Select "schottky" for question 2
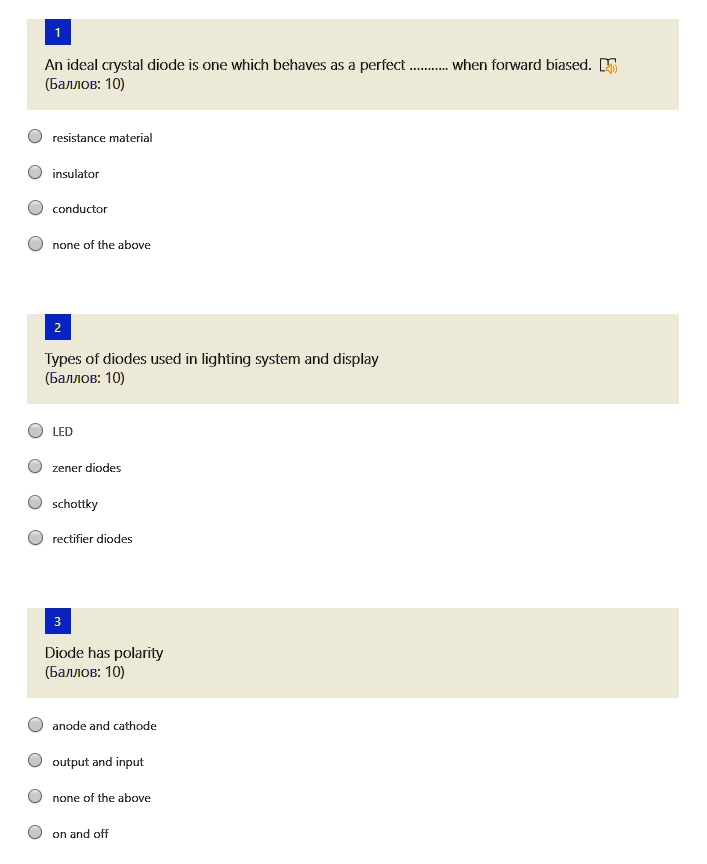707x864 pixels. click(x=36, y=503)
